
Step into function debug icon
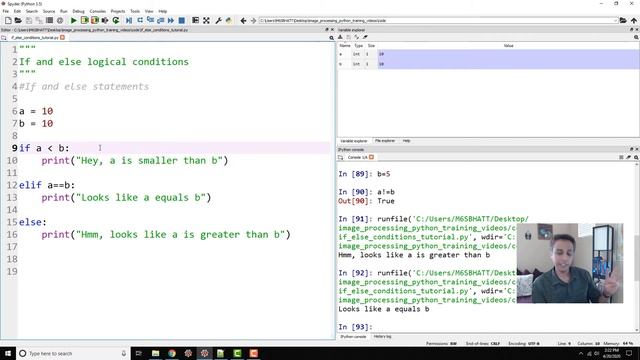click(x=150, y=20)
